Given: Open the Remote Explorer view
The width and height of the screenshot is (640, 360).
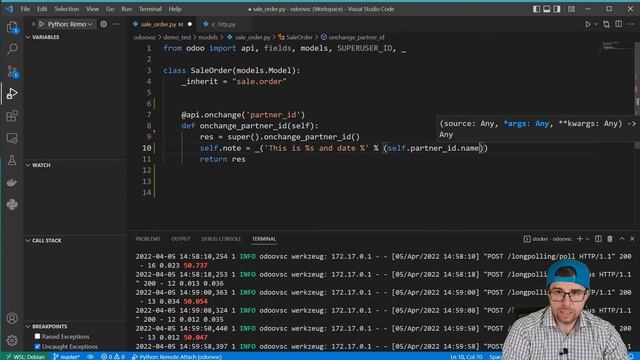Looking at the screenshot, I should (12, 138).
